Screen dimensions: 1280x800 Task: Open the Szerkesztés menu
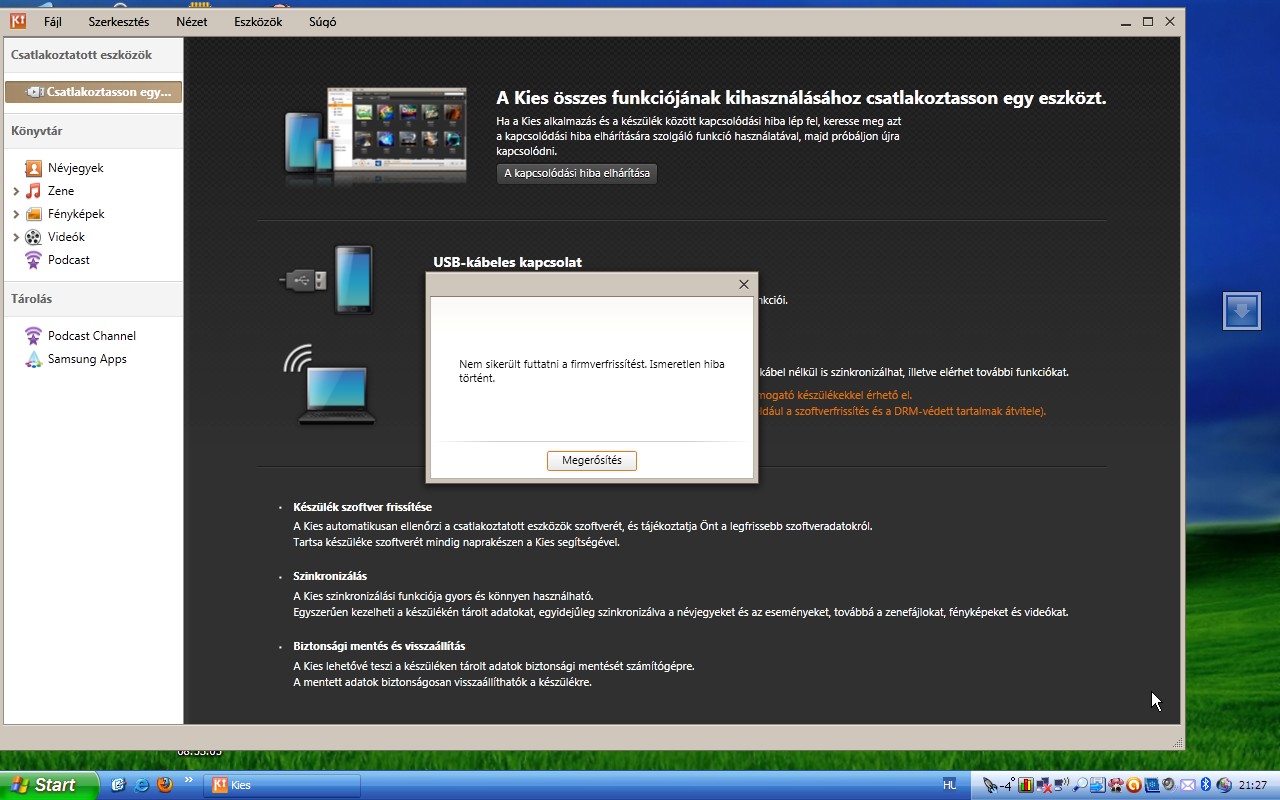click(118, 21)
